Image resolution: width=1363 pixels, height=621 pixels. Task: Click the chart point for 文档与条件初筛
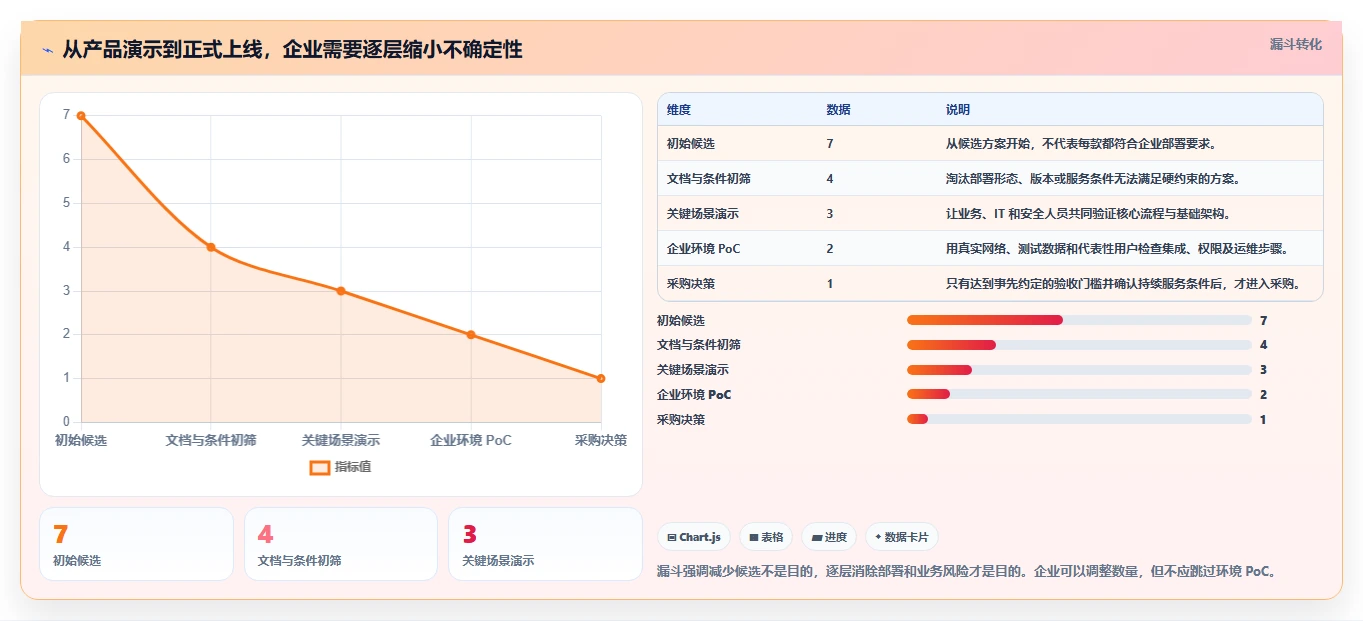pos(211,247)
